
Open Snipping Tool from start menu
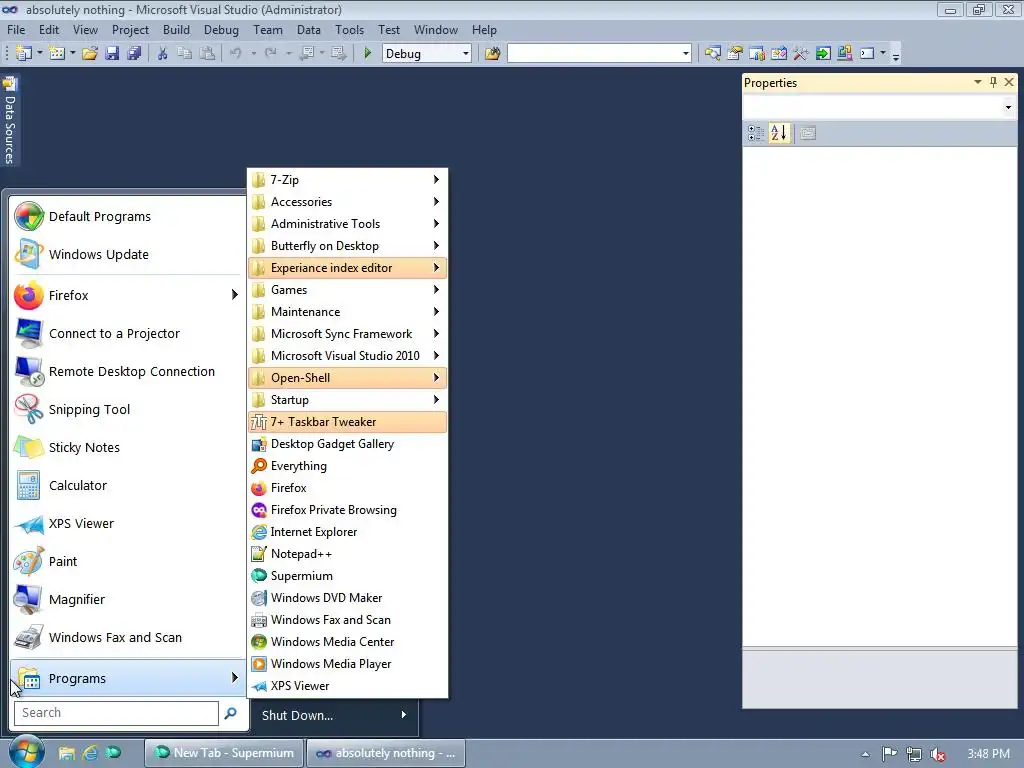127,409
